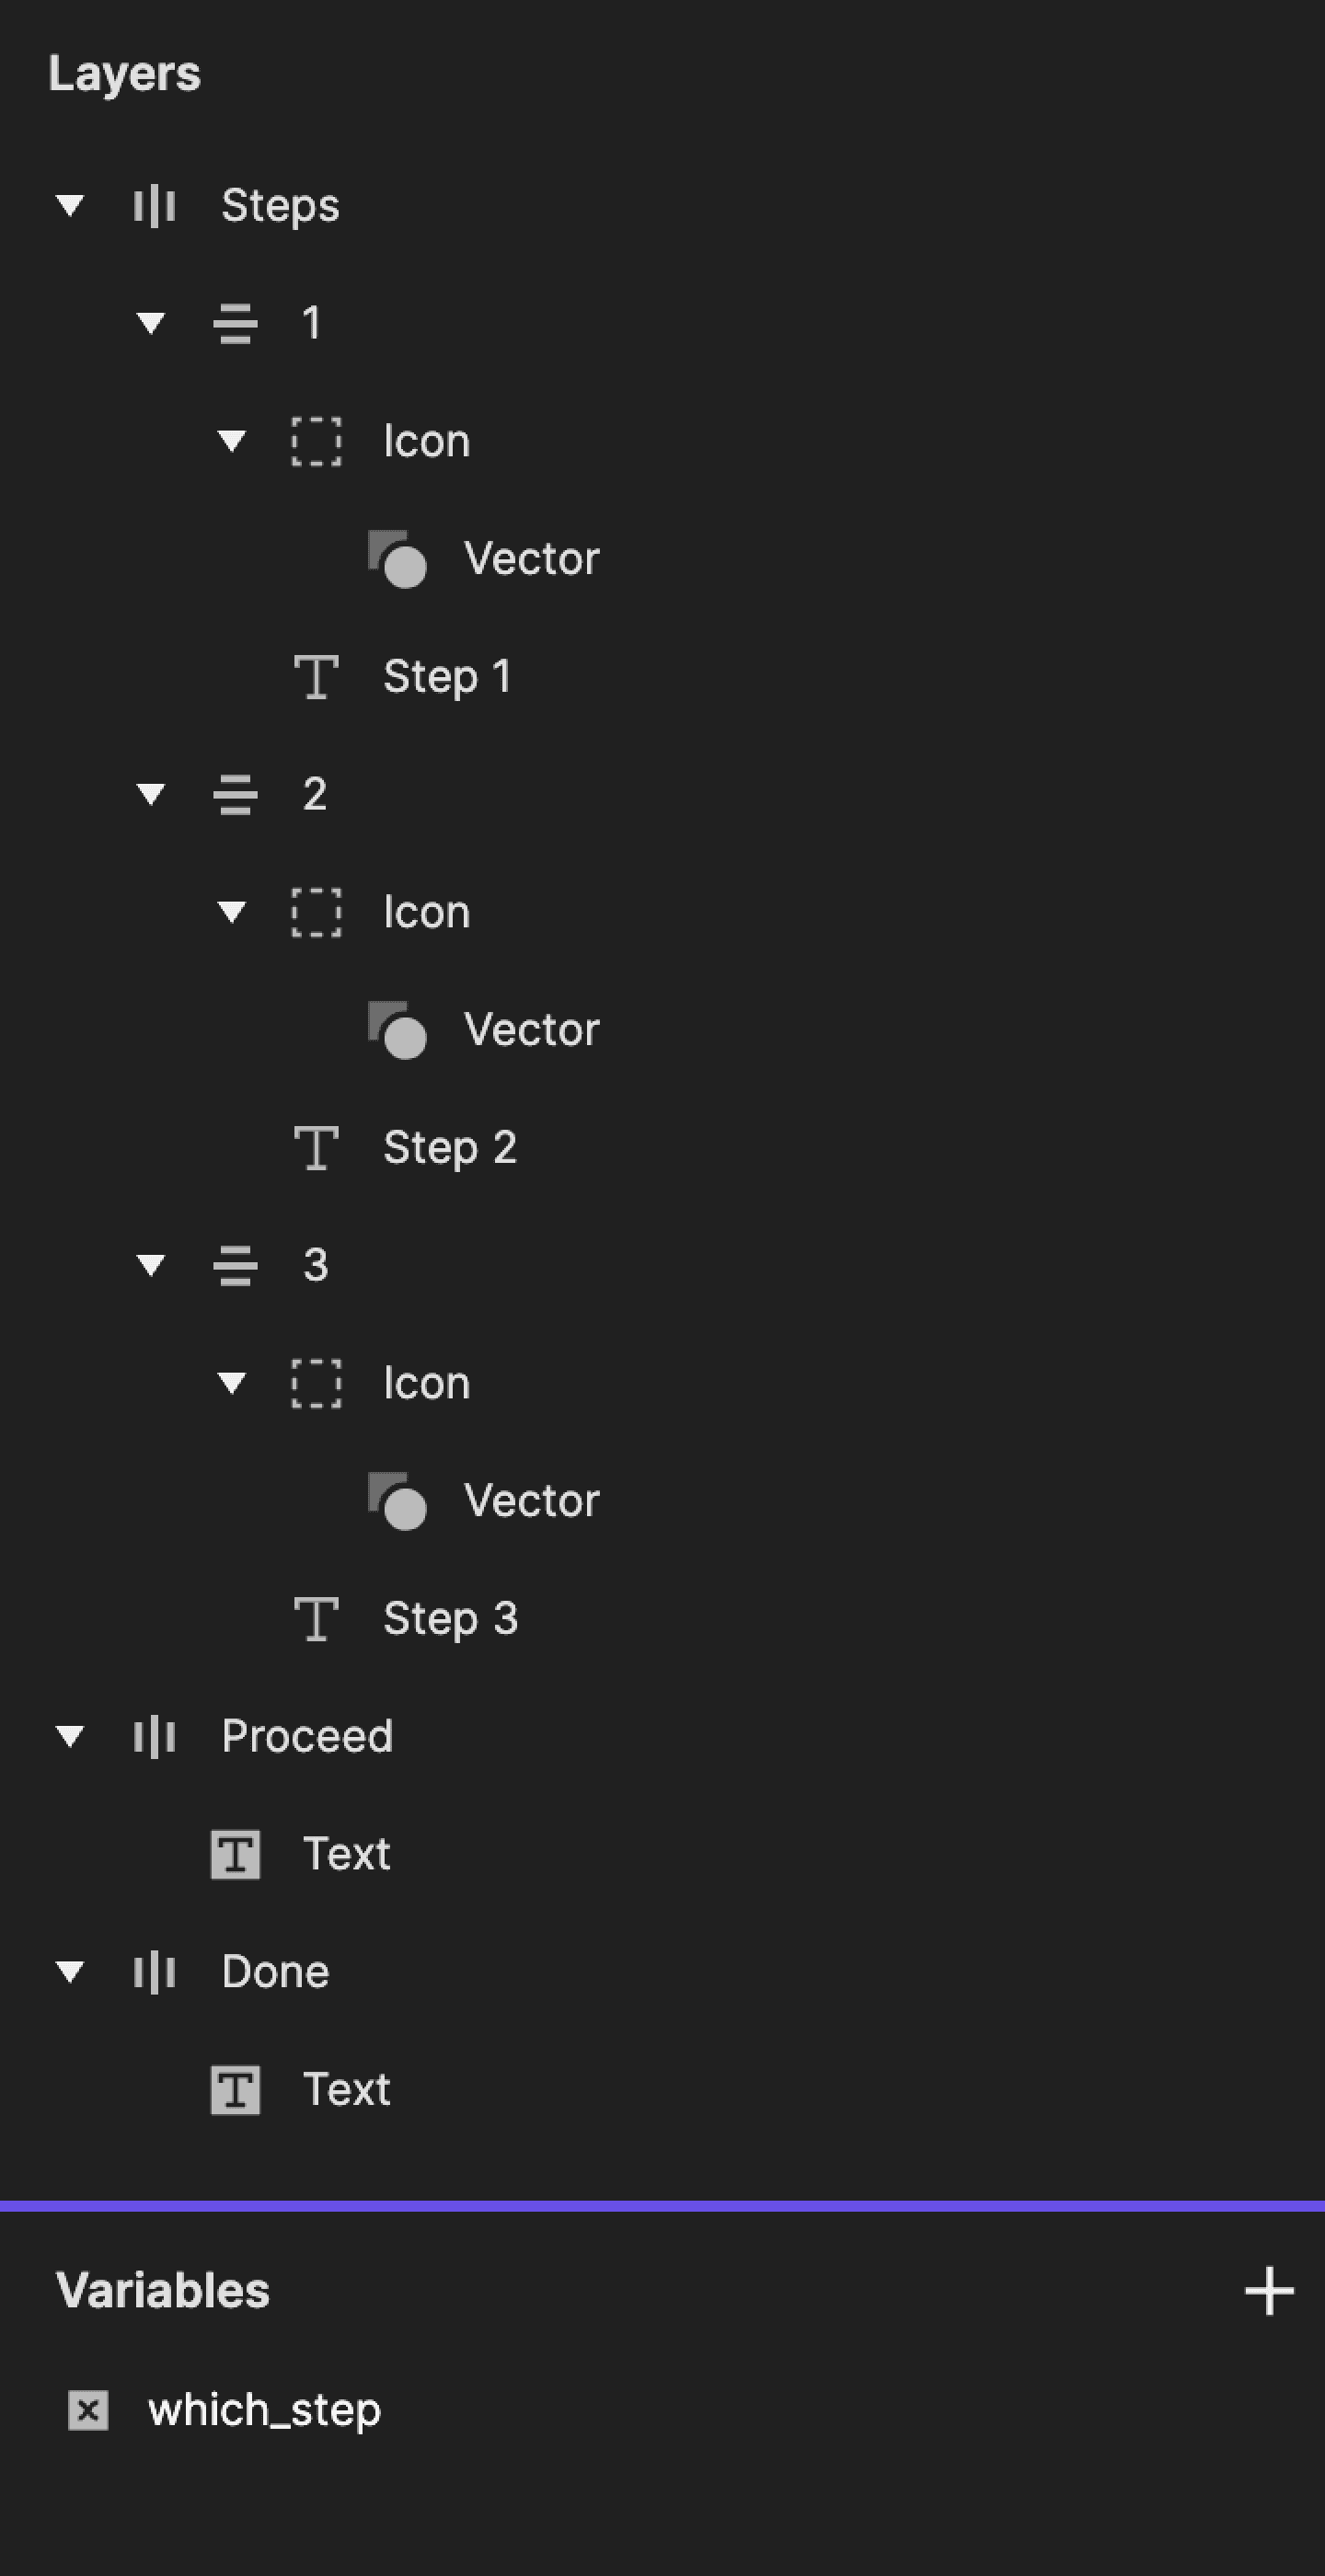Screen dimensions: 1325x2576
Task: Click the stack icon beside layer "1"
Action: click(236, 322)
